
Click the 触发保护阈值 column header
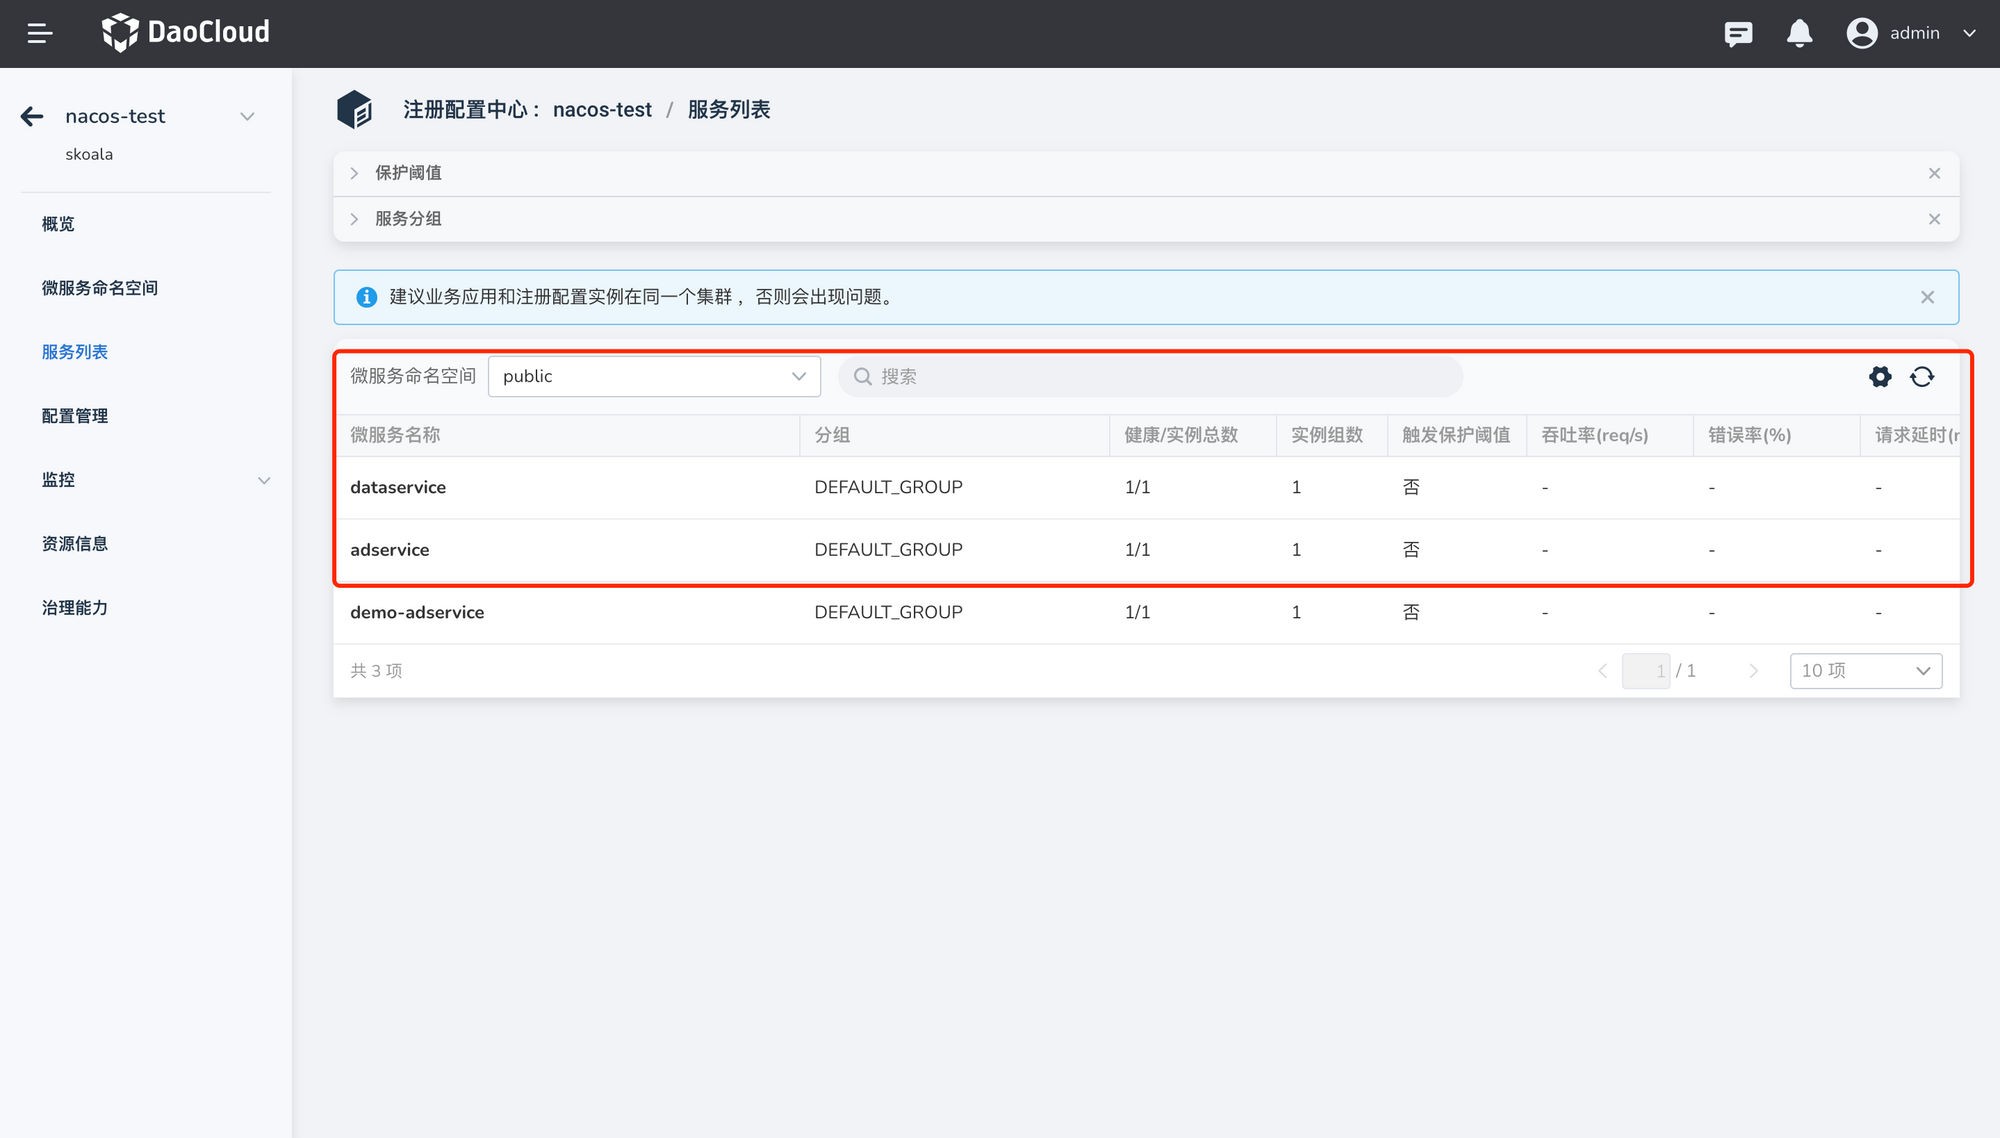pos(1456,435)
